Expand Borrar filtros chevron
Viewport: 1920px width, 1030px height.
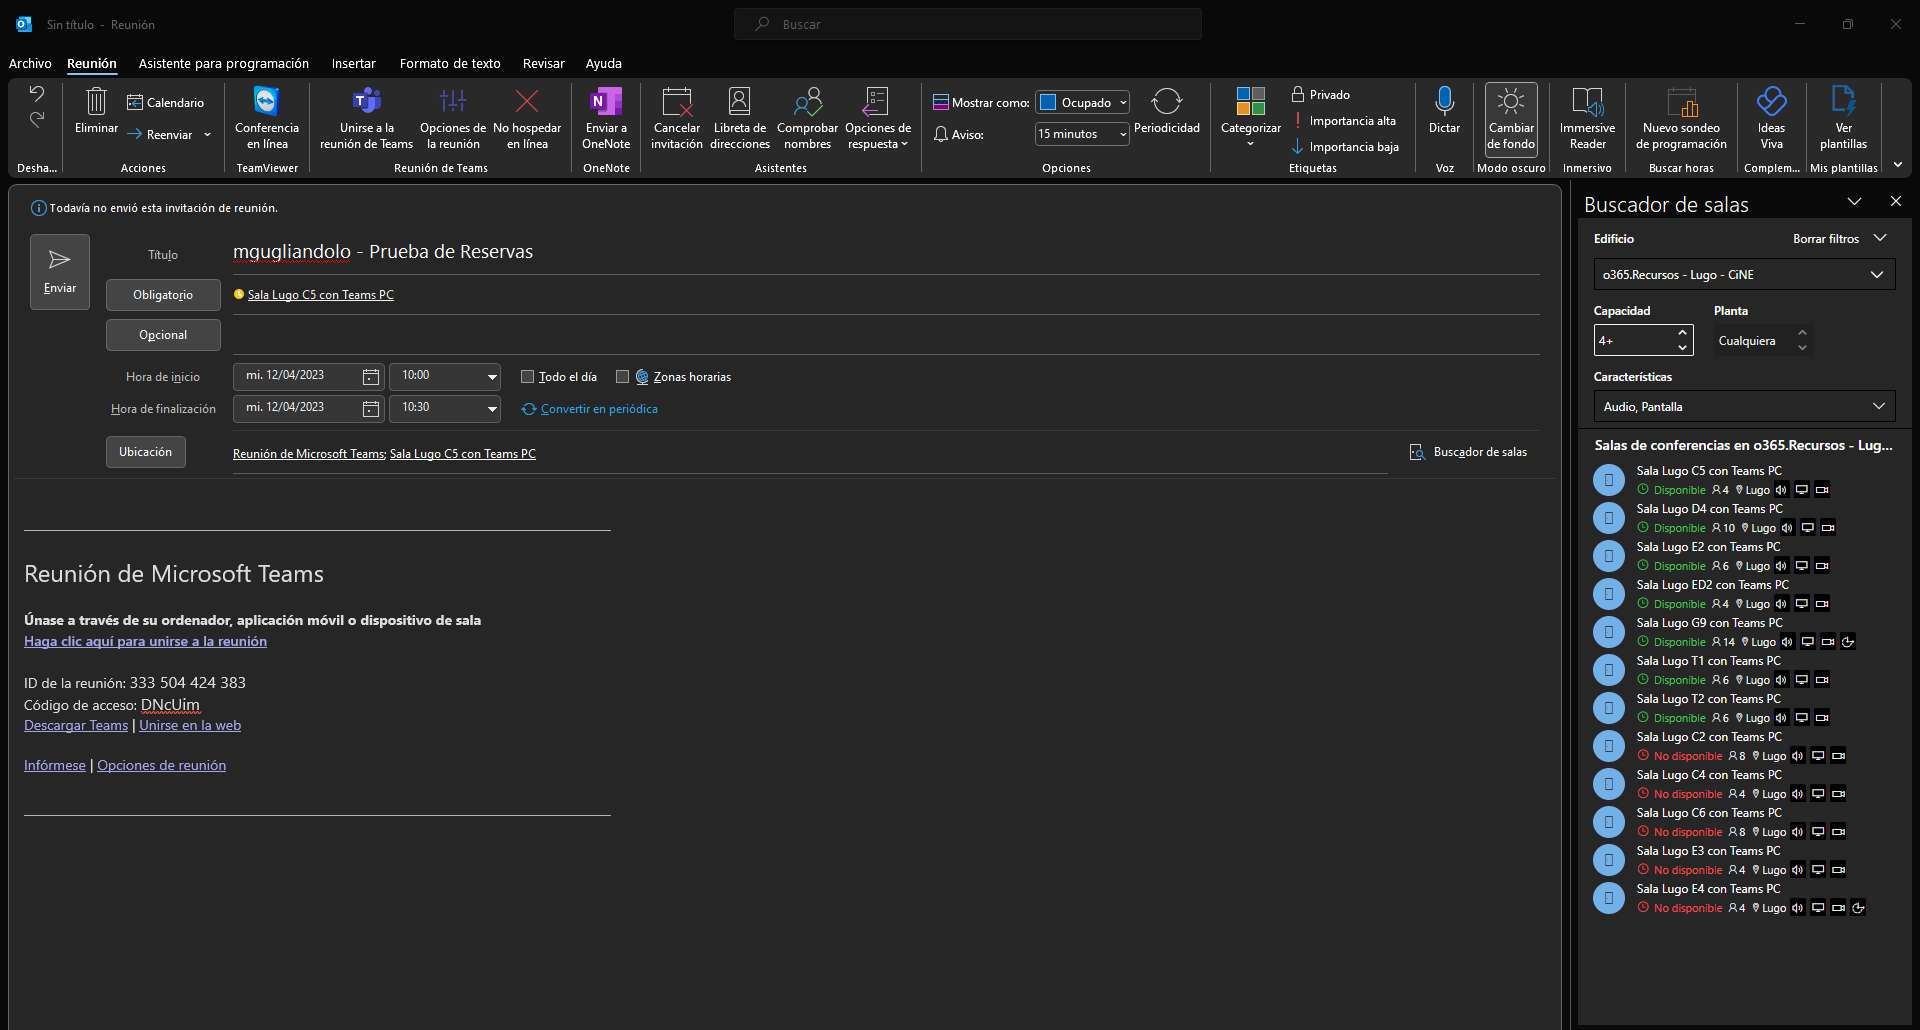tap(1880, 238)
